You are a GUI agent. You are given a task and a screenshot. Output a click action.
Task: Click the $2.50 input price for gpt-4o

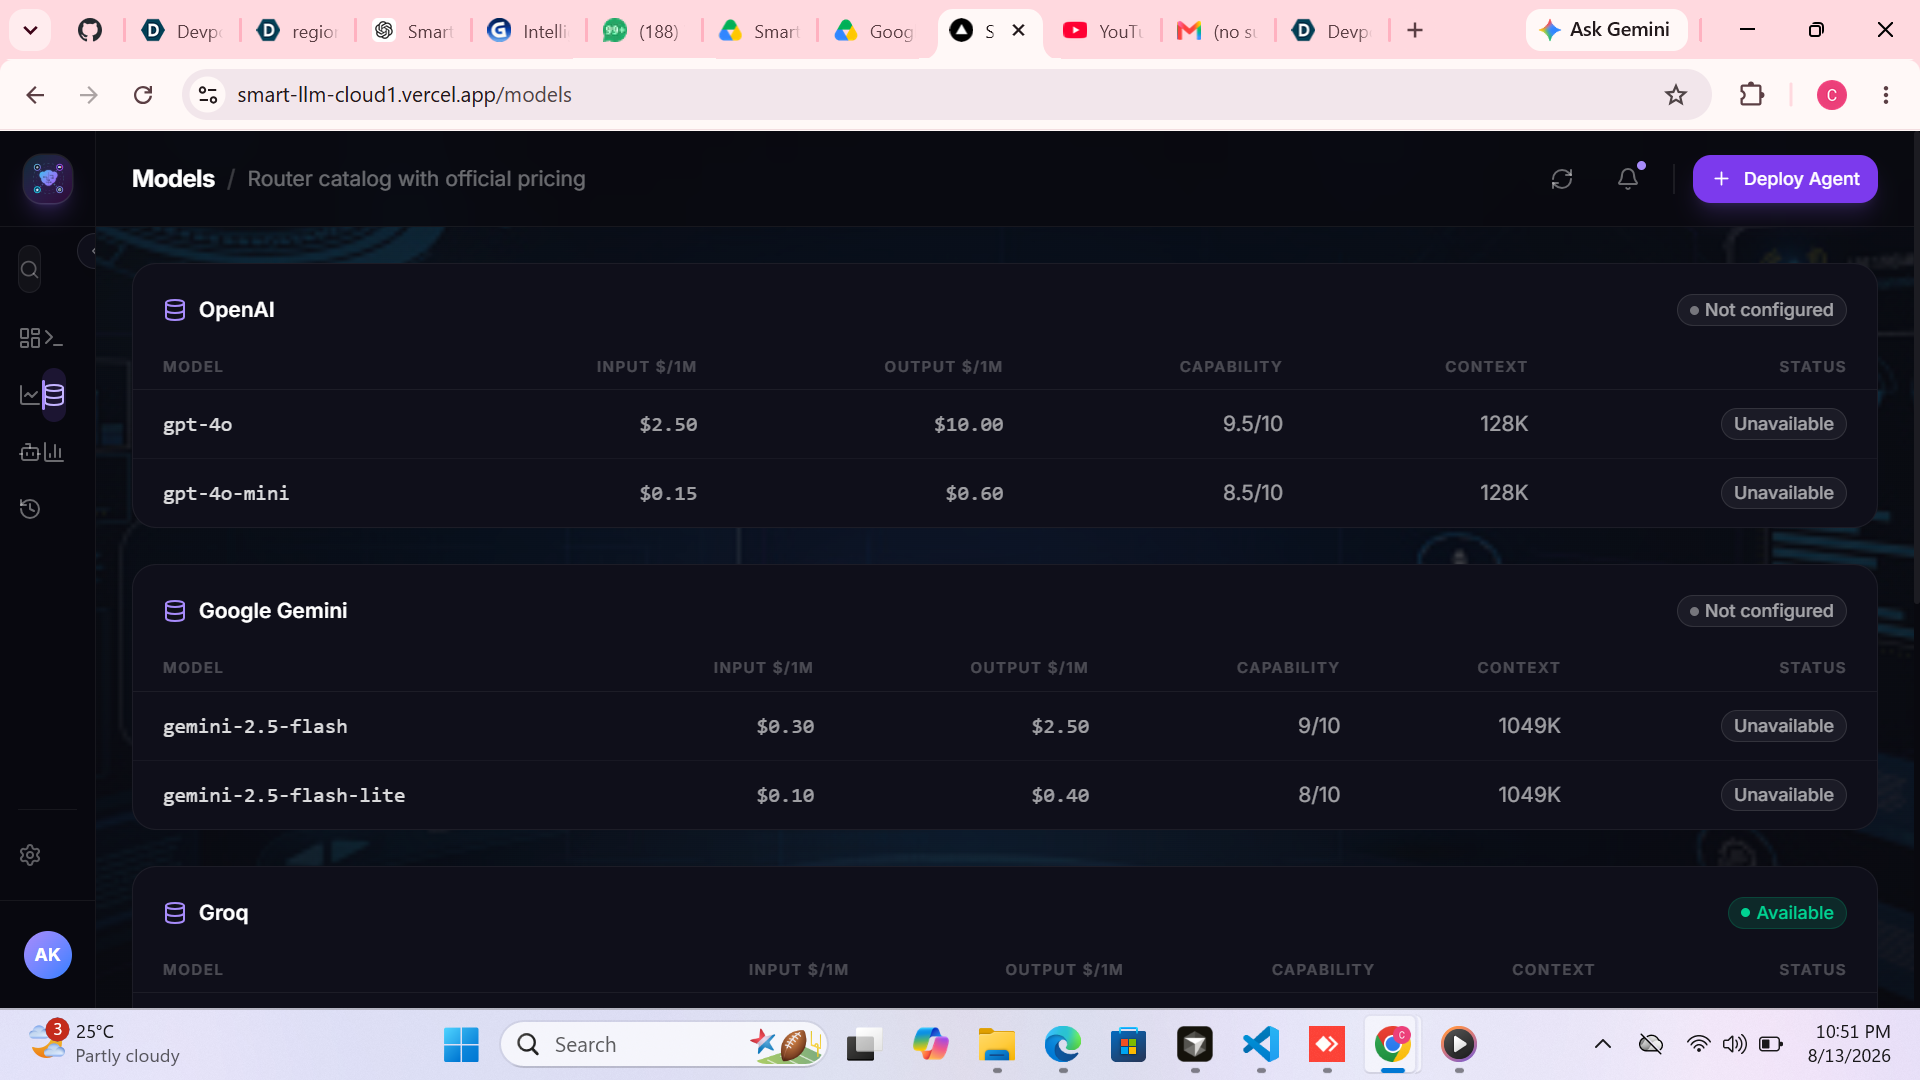(x=668, y=425)
